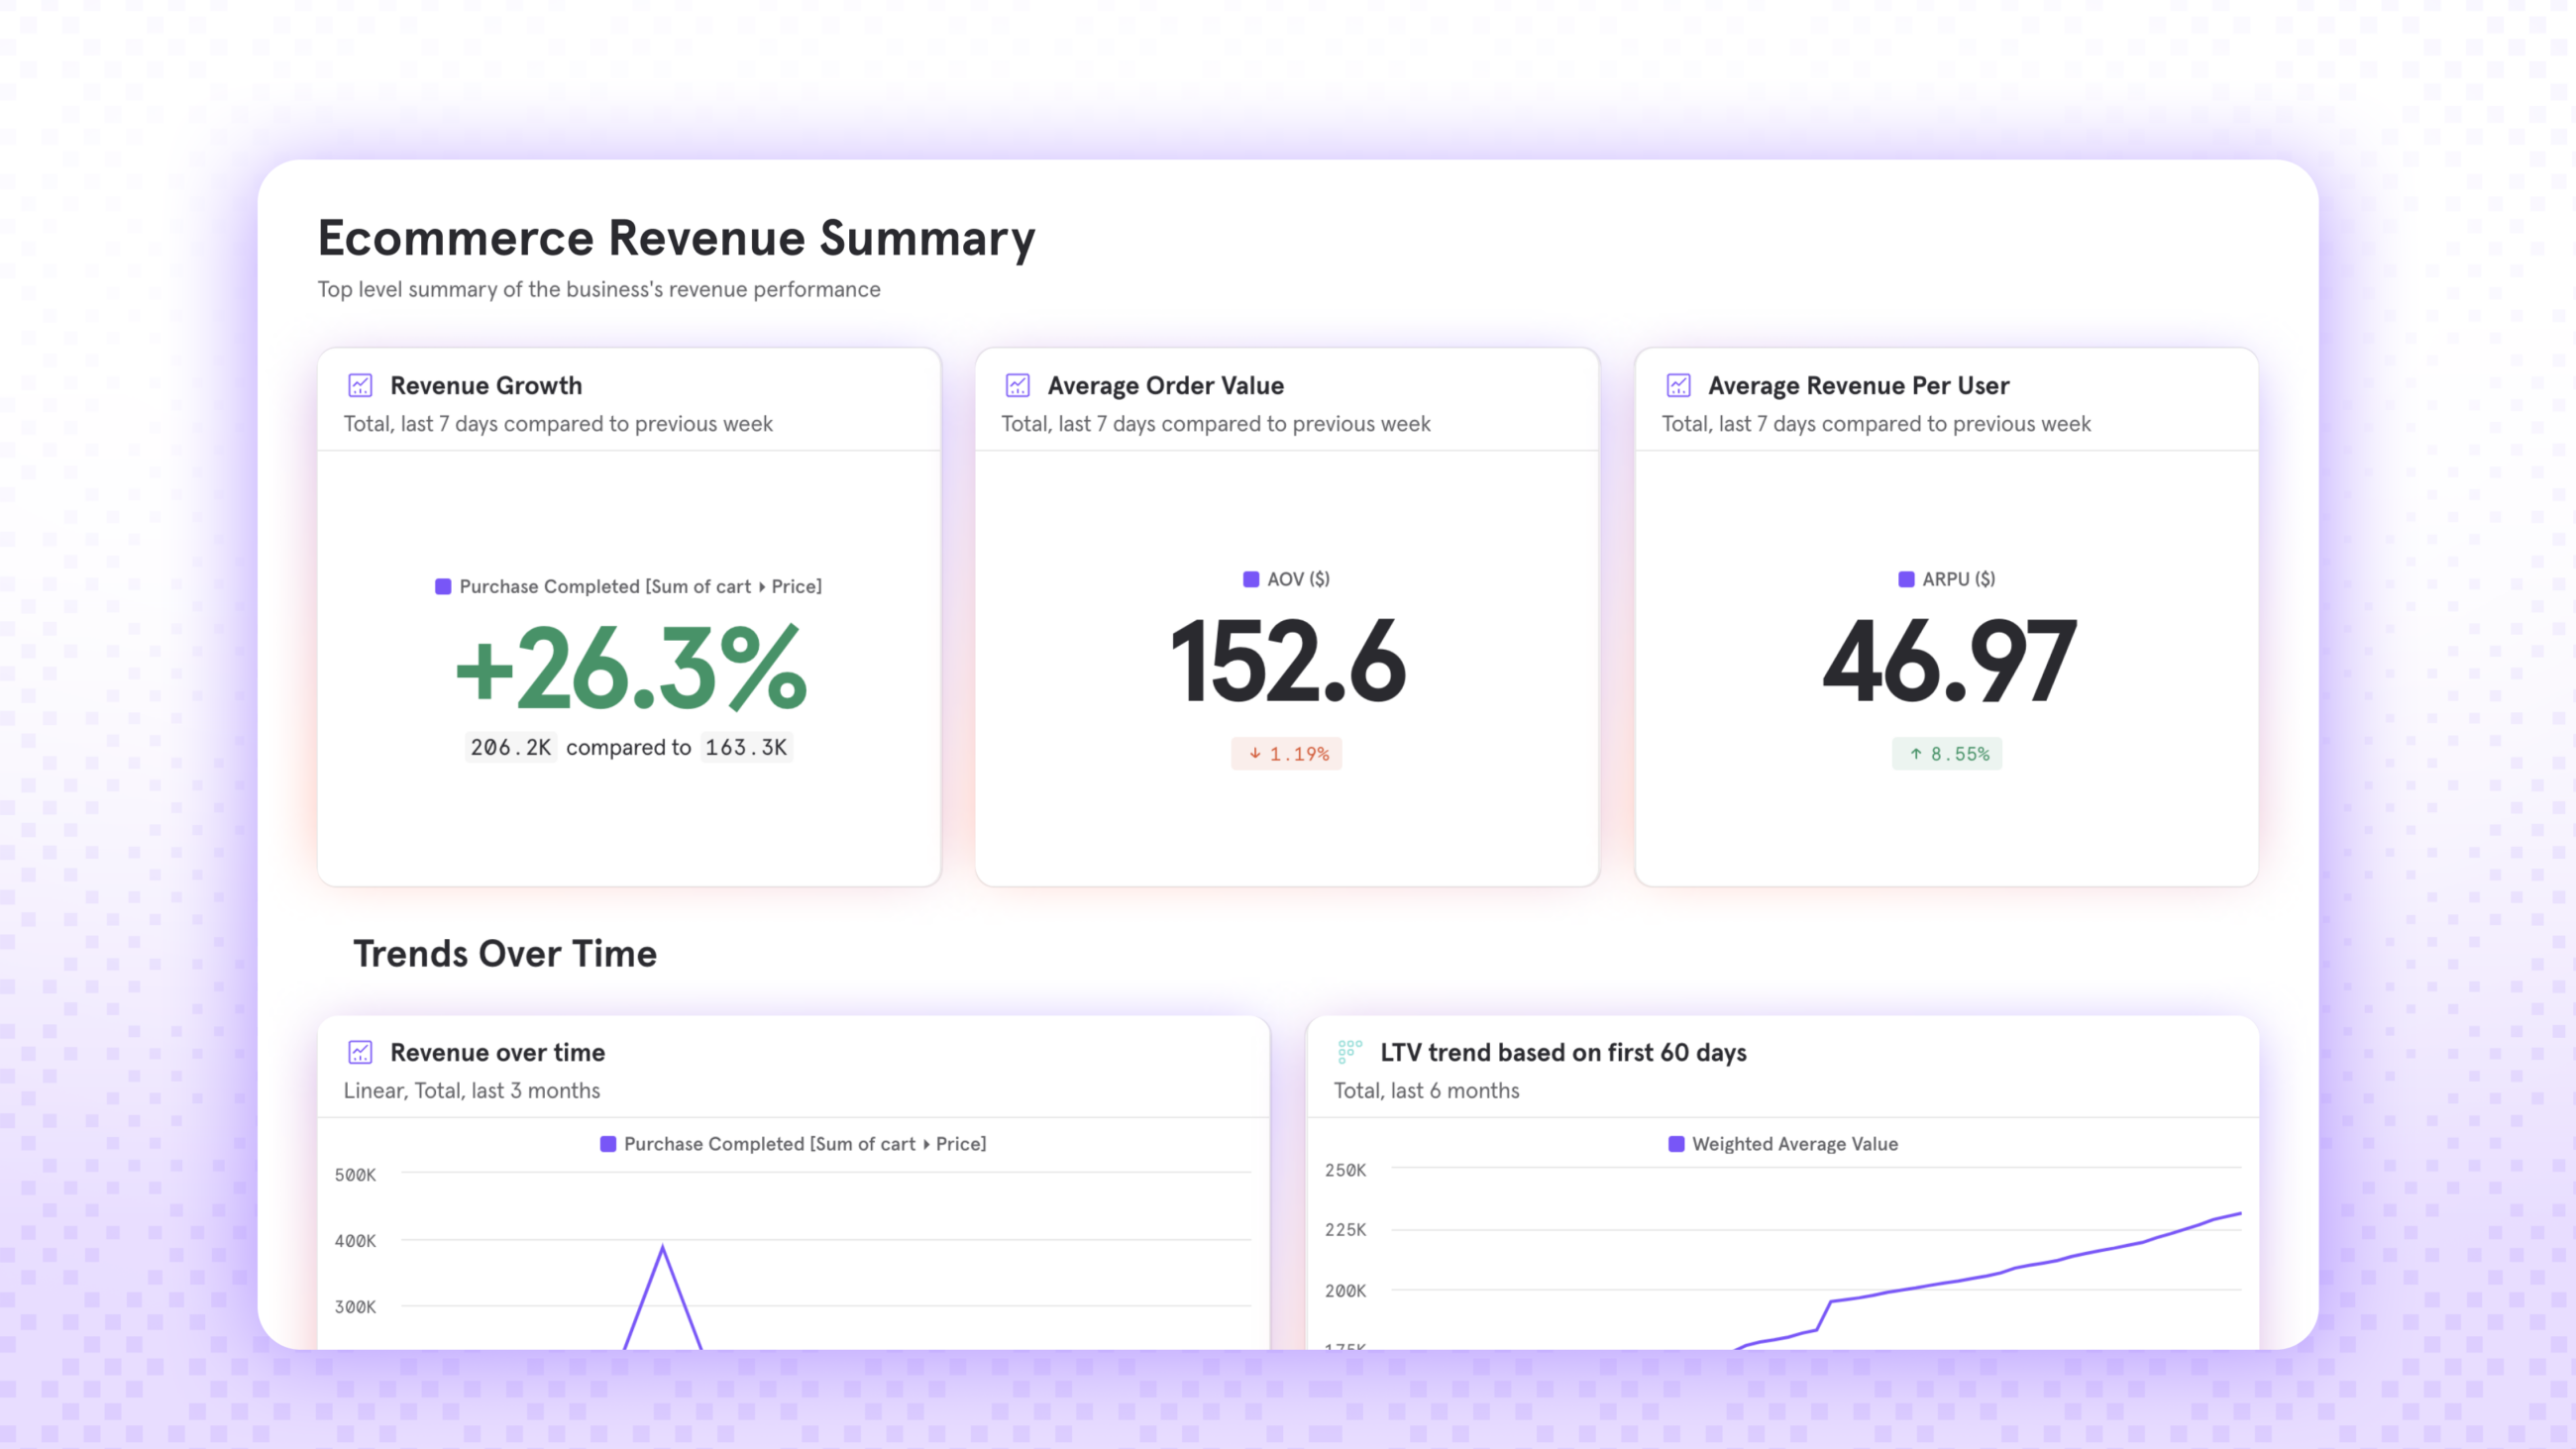Click the Average Order Value chart icon
This screenshot has height=1449, width=2576.
[1018, 384]
